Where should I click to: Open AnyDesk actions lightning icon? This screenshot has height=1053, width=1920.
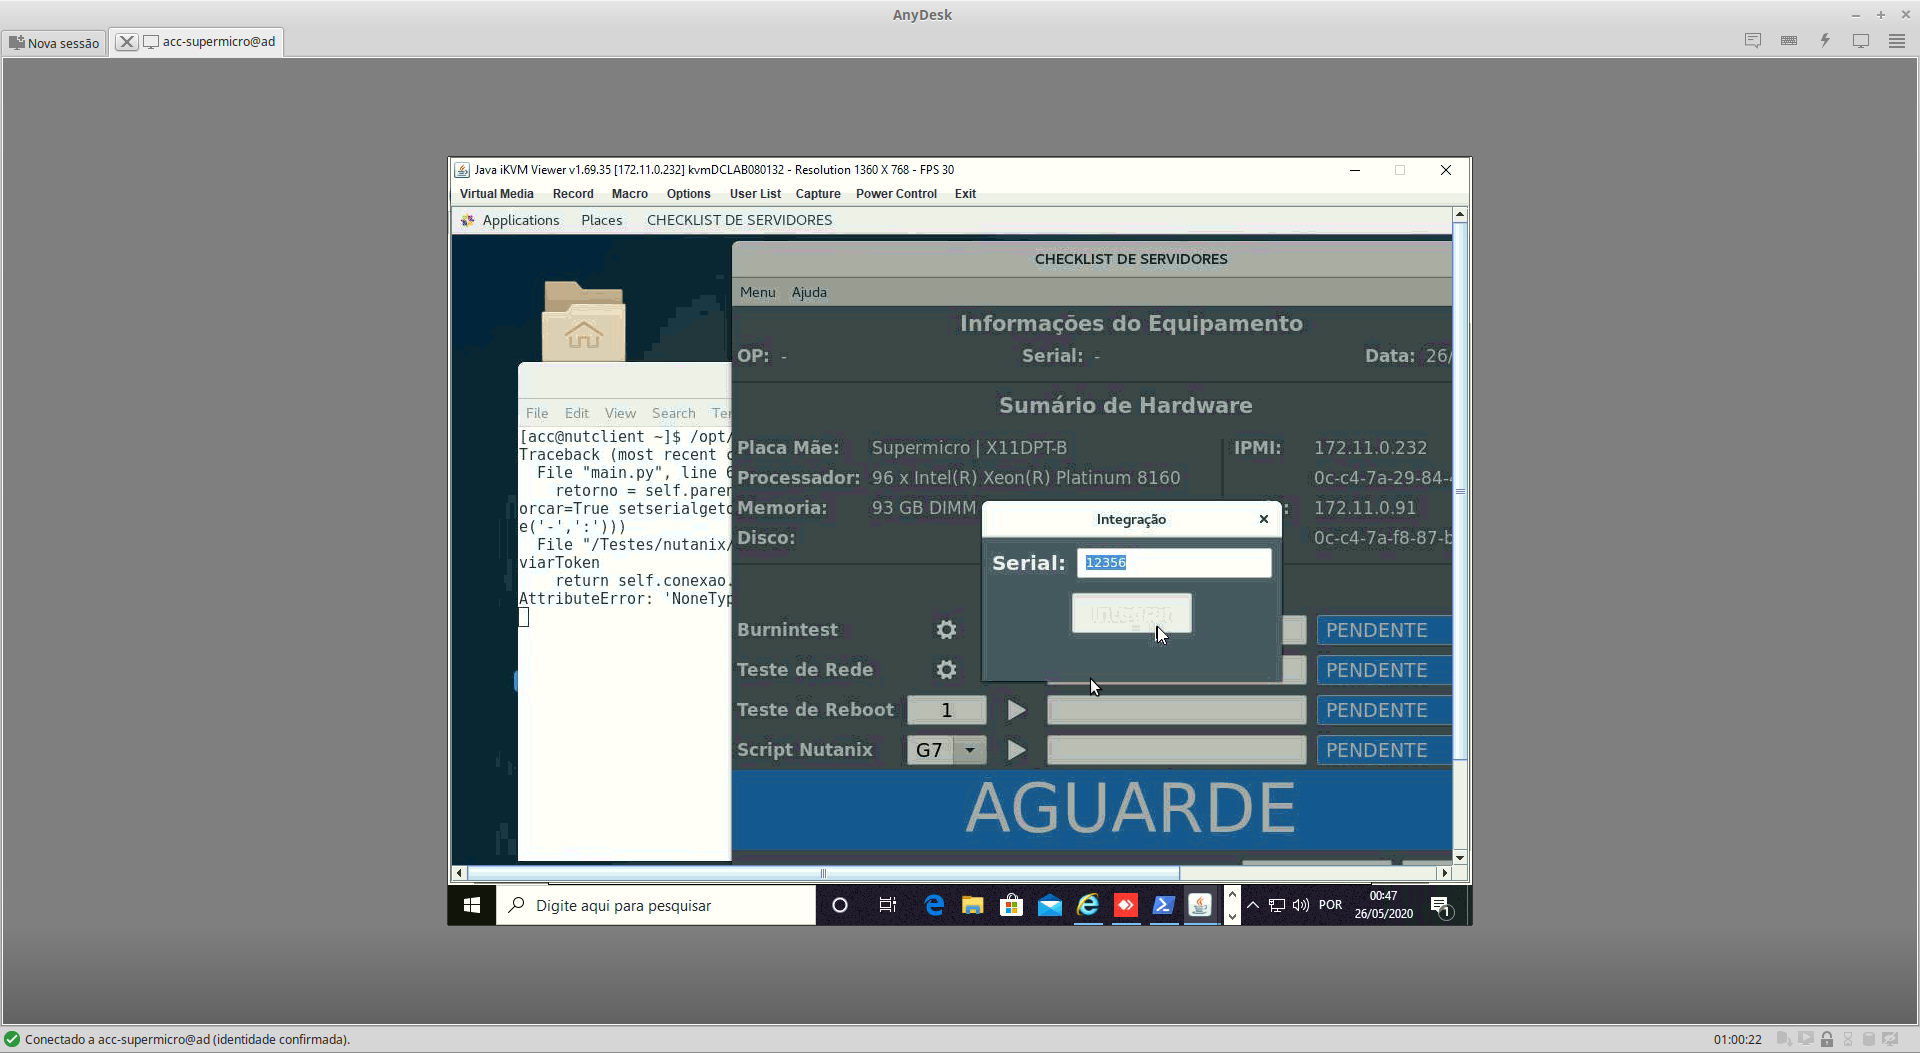[x=1825, y=41]
